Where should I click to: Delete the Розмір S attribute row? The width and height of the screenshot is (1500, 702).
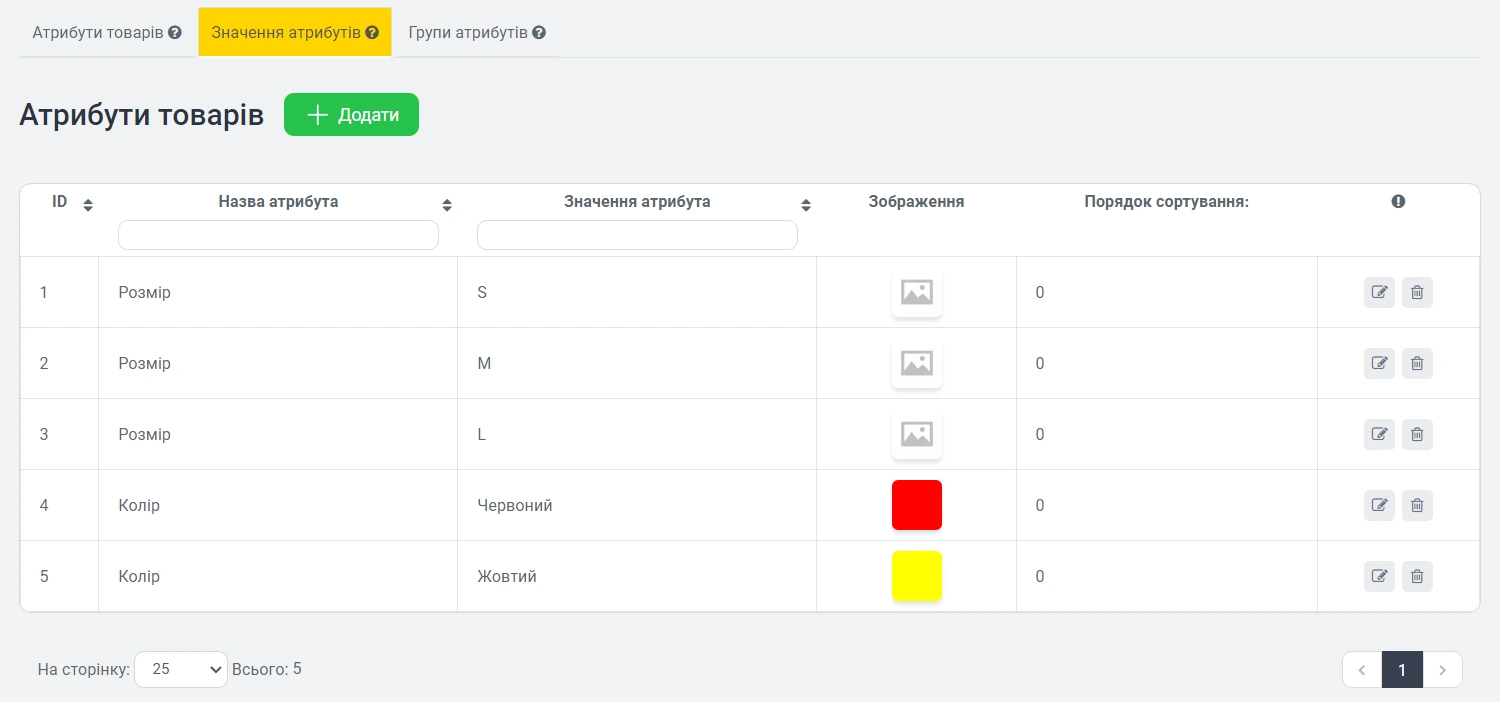coord(1417,293)
